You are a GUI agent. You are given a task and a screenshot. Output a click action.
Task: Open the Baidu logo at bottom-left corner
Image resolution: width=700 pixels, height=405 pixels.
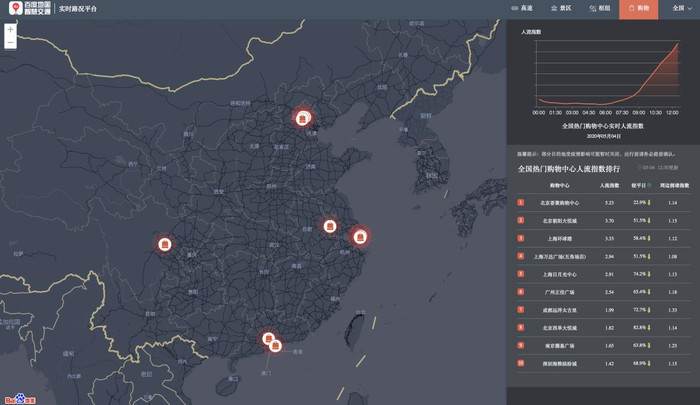(x=16, y=397)
